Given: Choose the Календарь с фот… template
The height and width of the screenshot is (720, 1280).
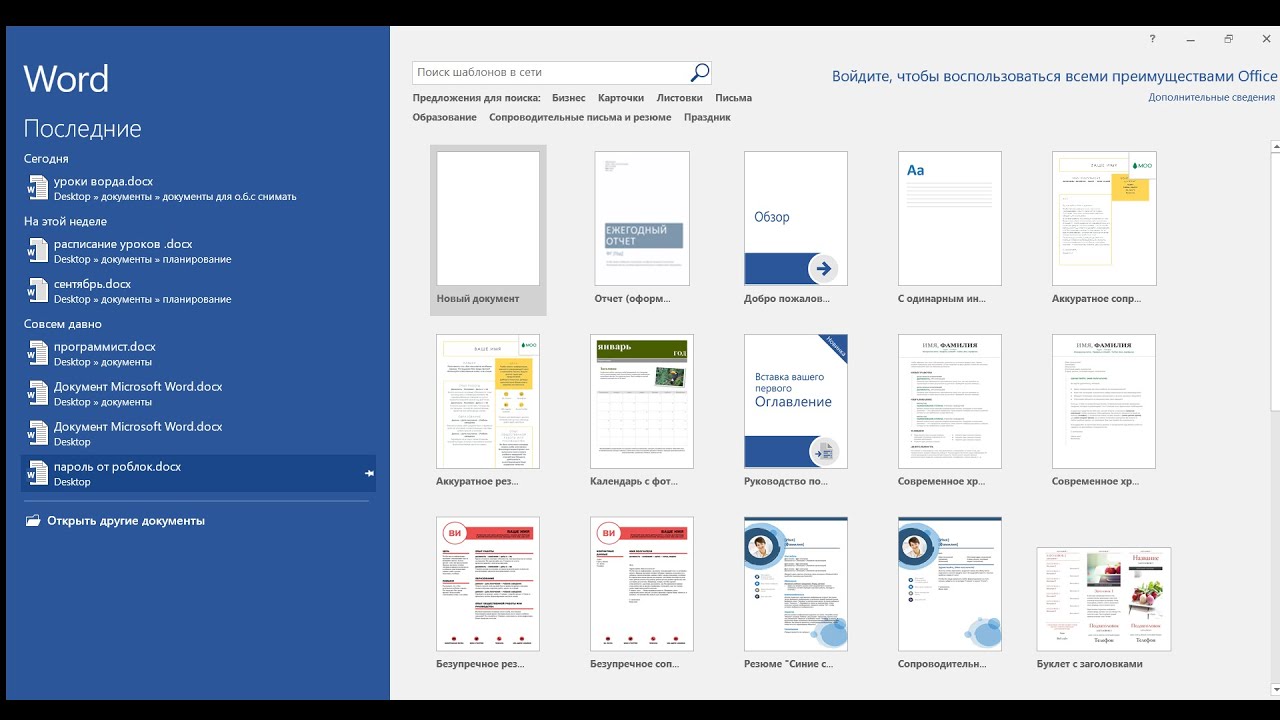Looking at the screenshot, I should coord(642,411).
